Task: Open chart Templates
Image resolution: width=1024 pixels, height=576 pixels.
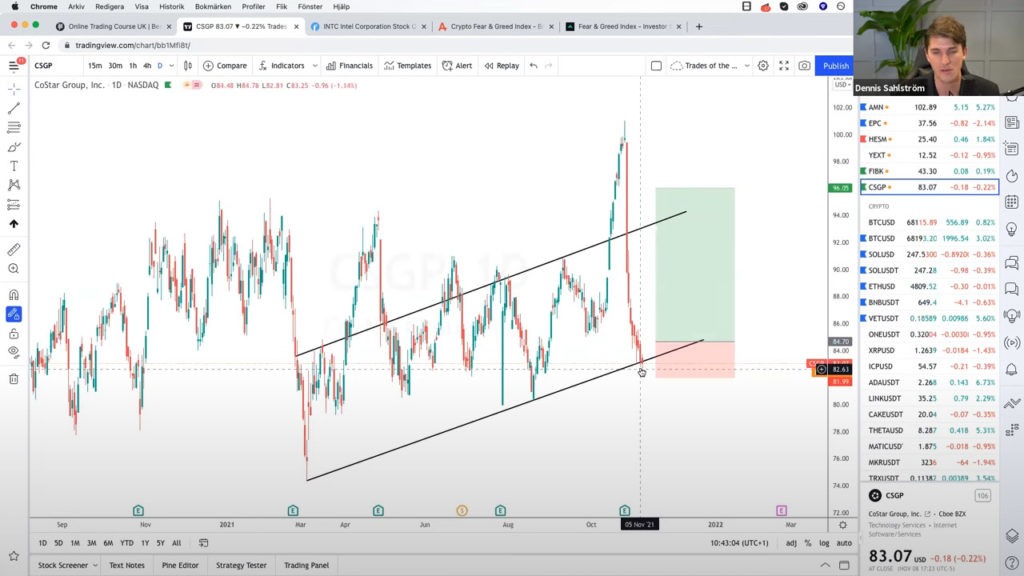Action: [408, 65]
